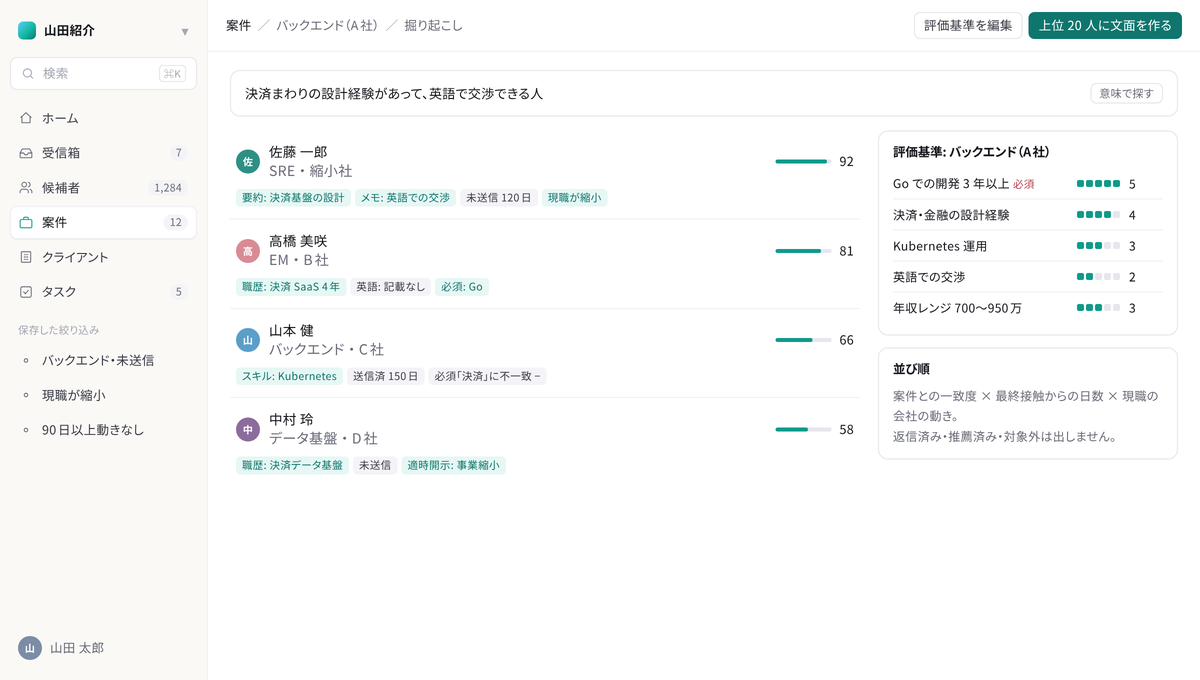The image size is (1200, 680).
Task: Click the 12 count badge on 案件
Action: point(176,222)
